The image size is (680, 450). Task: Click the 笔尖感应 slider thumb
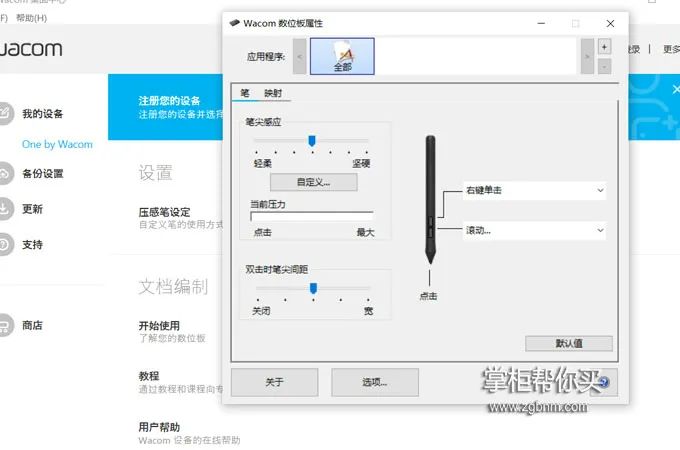[x=312, y=141]
